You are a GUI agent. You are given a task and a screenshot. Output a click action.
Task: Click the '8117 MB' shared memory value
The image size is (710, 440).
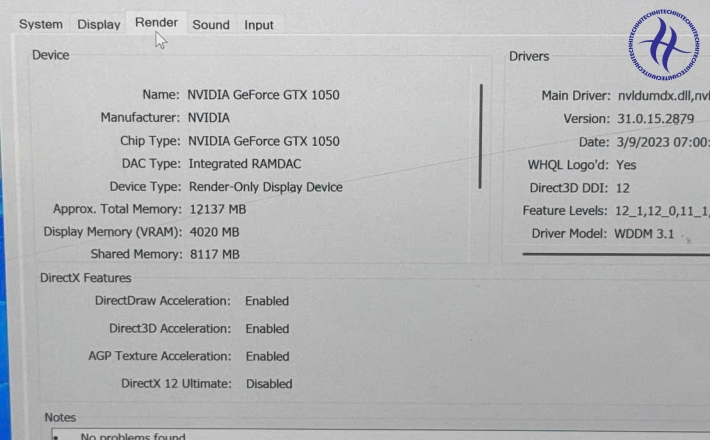[215, 254]
